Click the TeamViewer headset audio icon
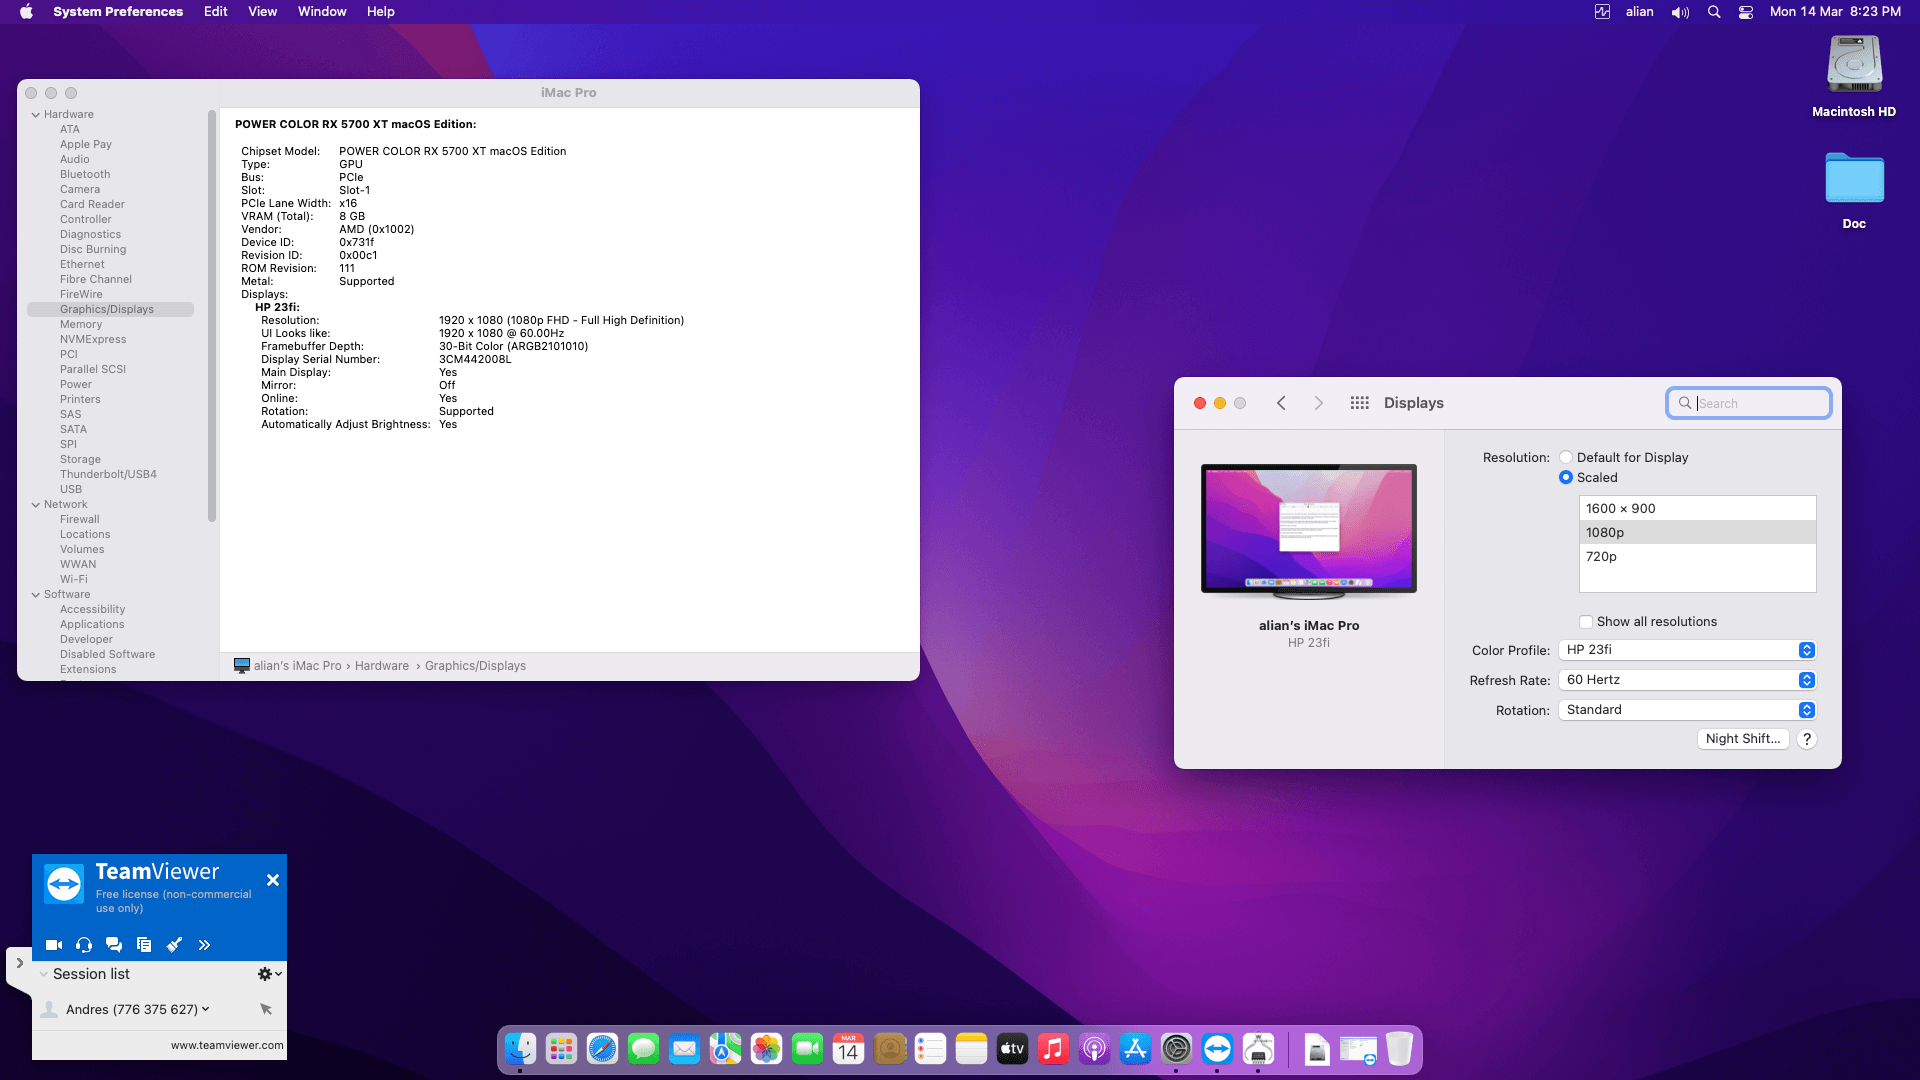The image size is (1920, 1080). click(x=84, y=945)
